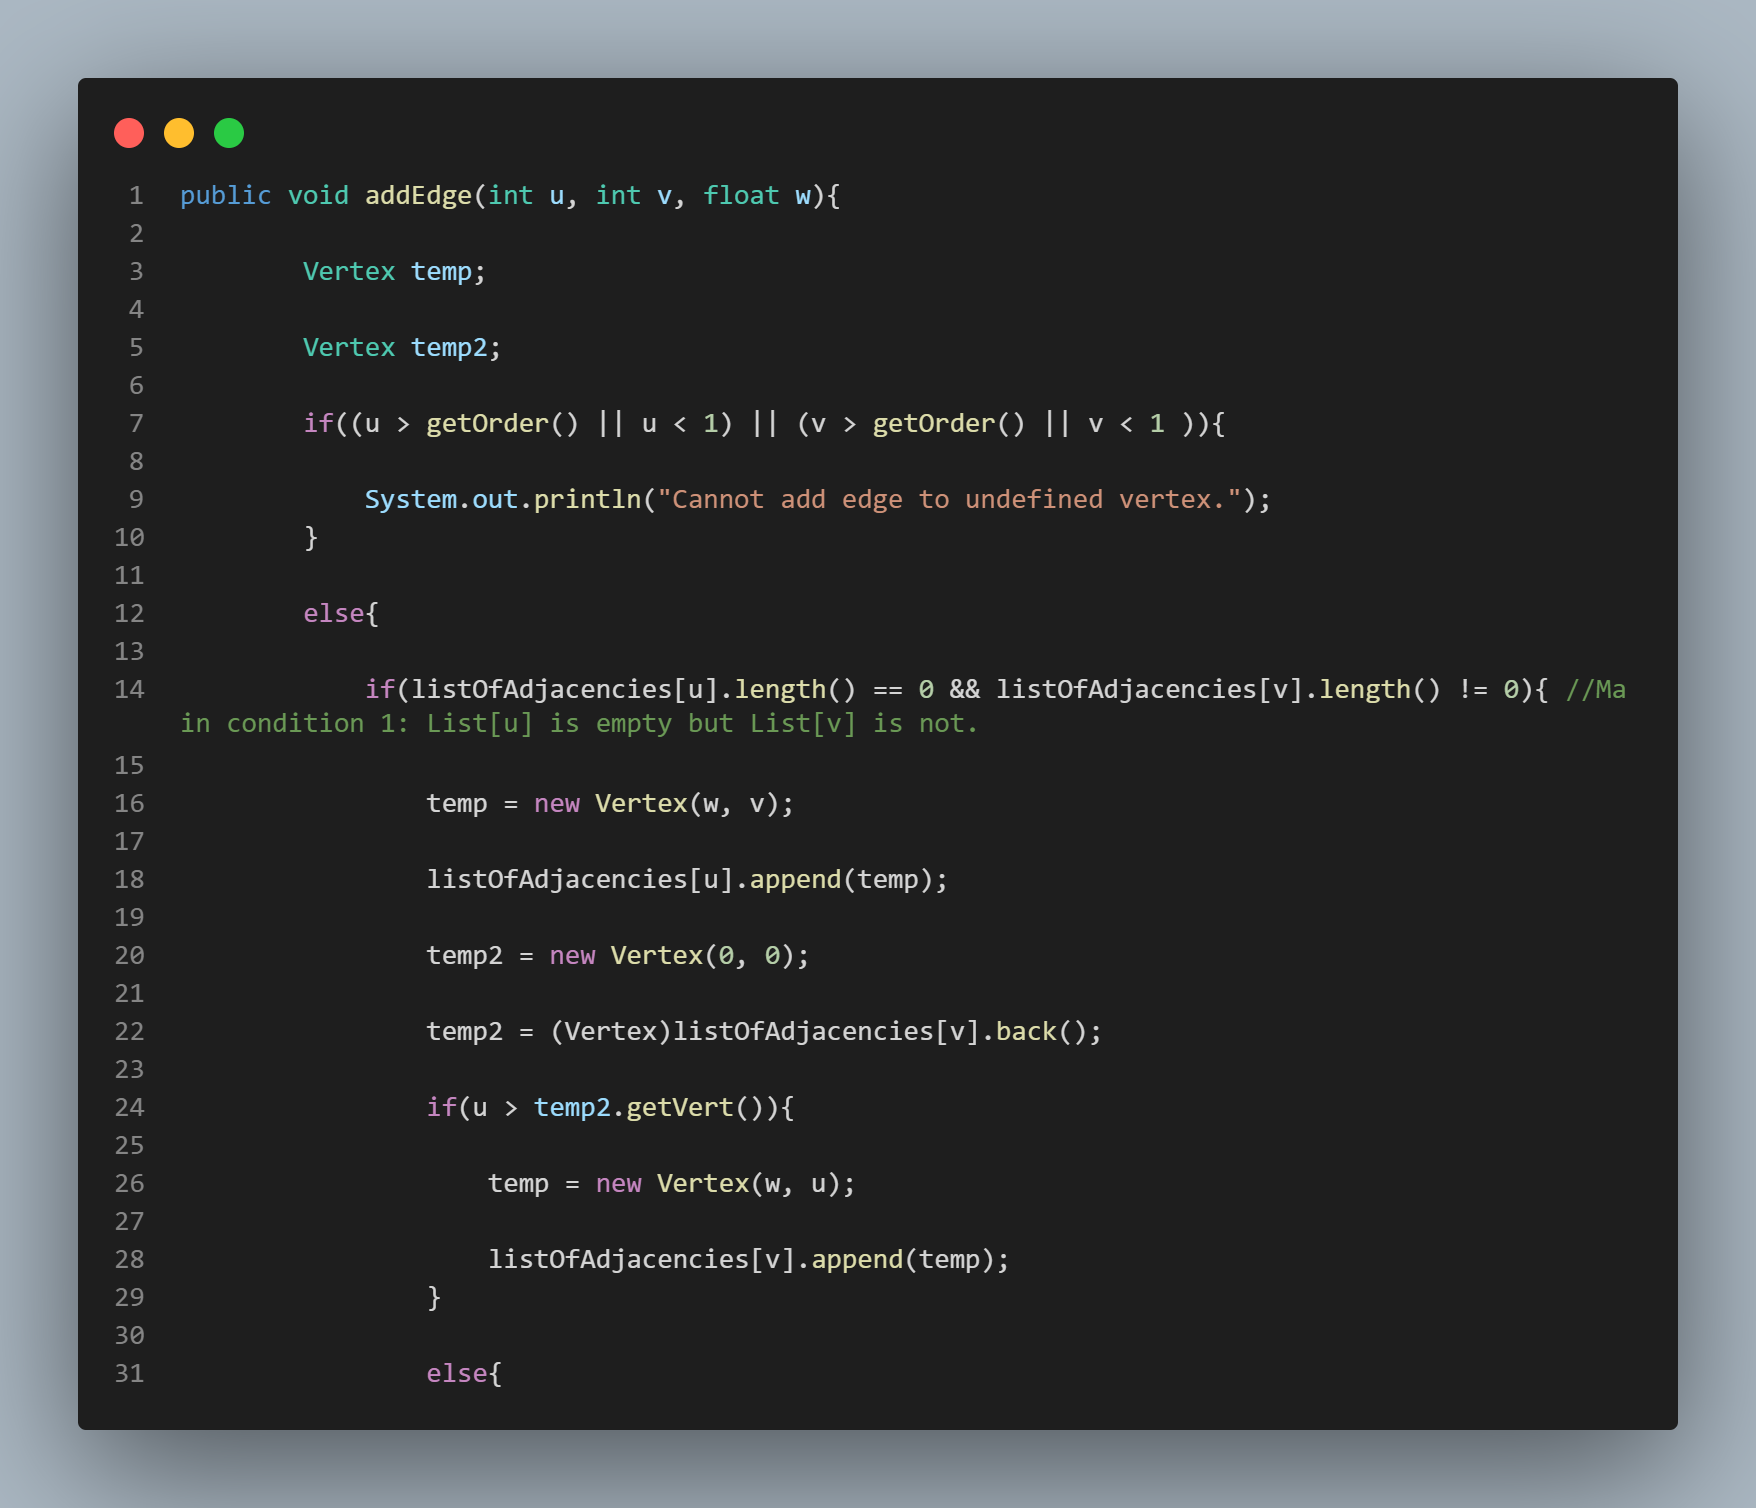
Task: Click the yellow minimize dot
Action: coord(179,133)
